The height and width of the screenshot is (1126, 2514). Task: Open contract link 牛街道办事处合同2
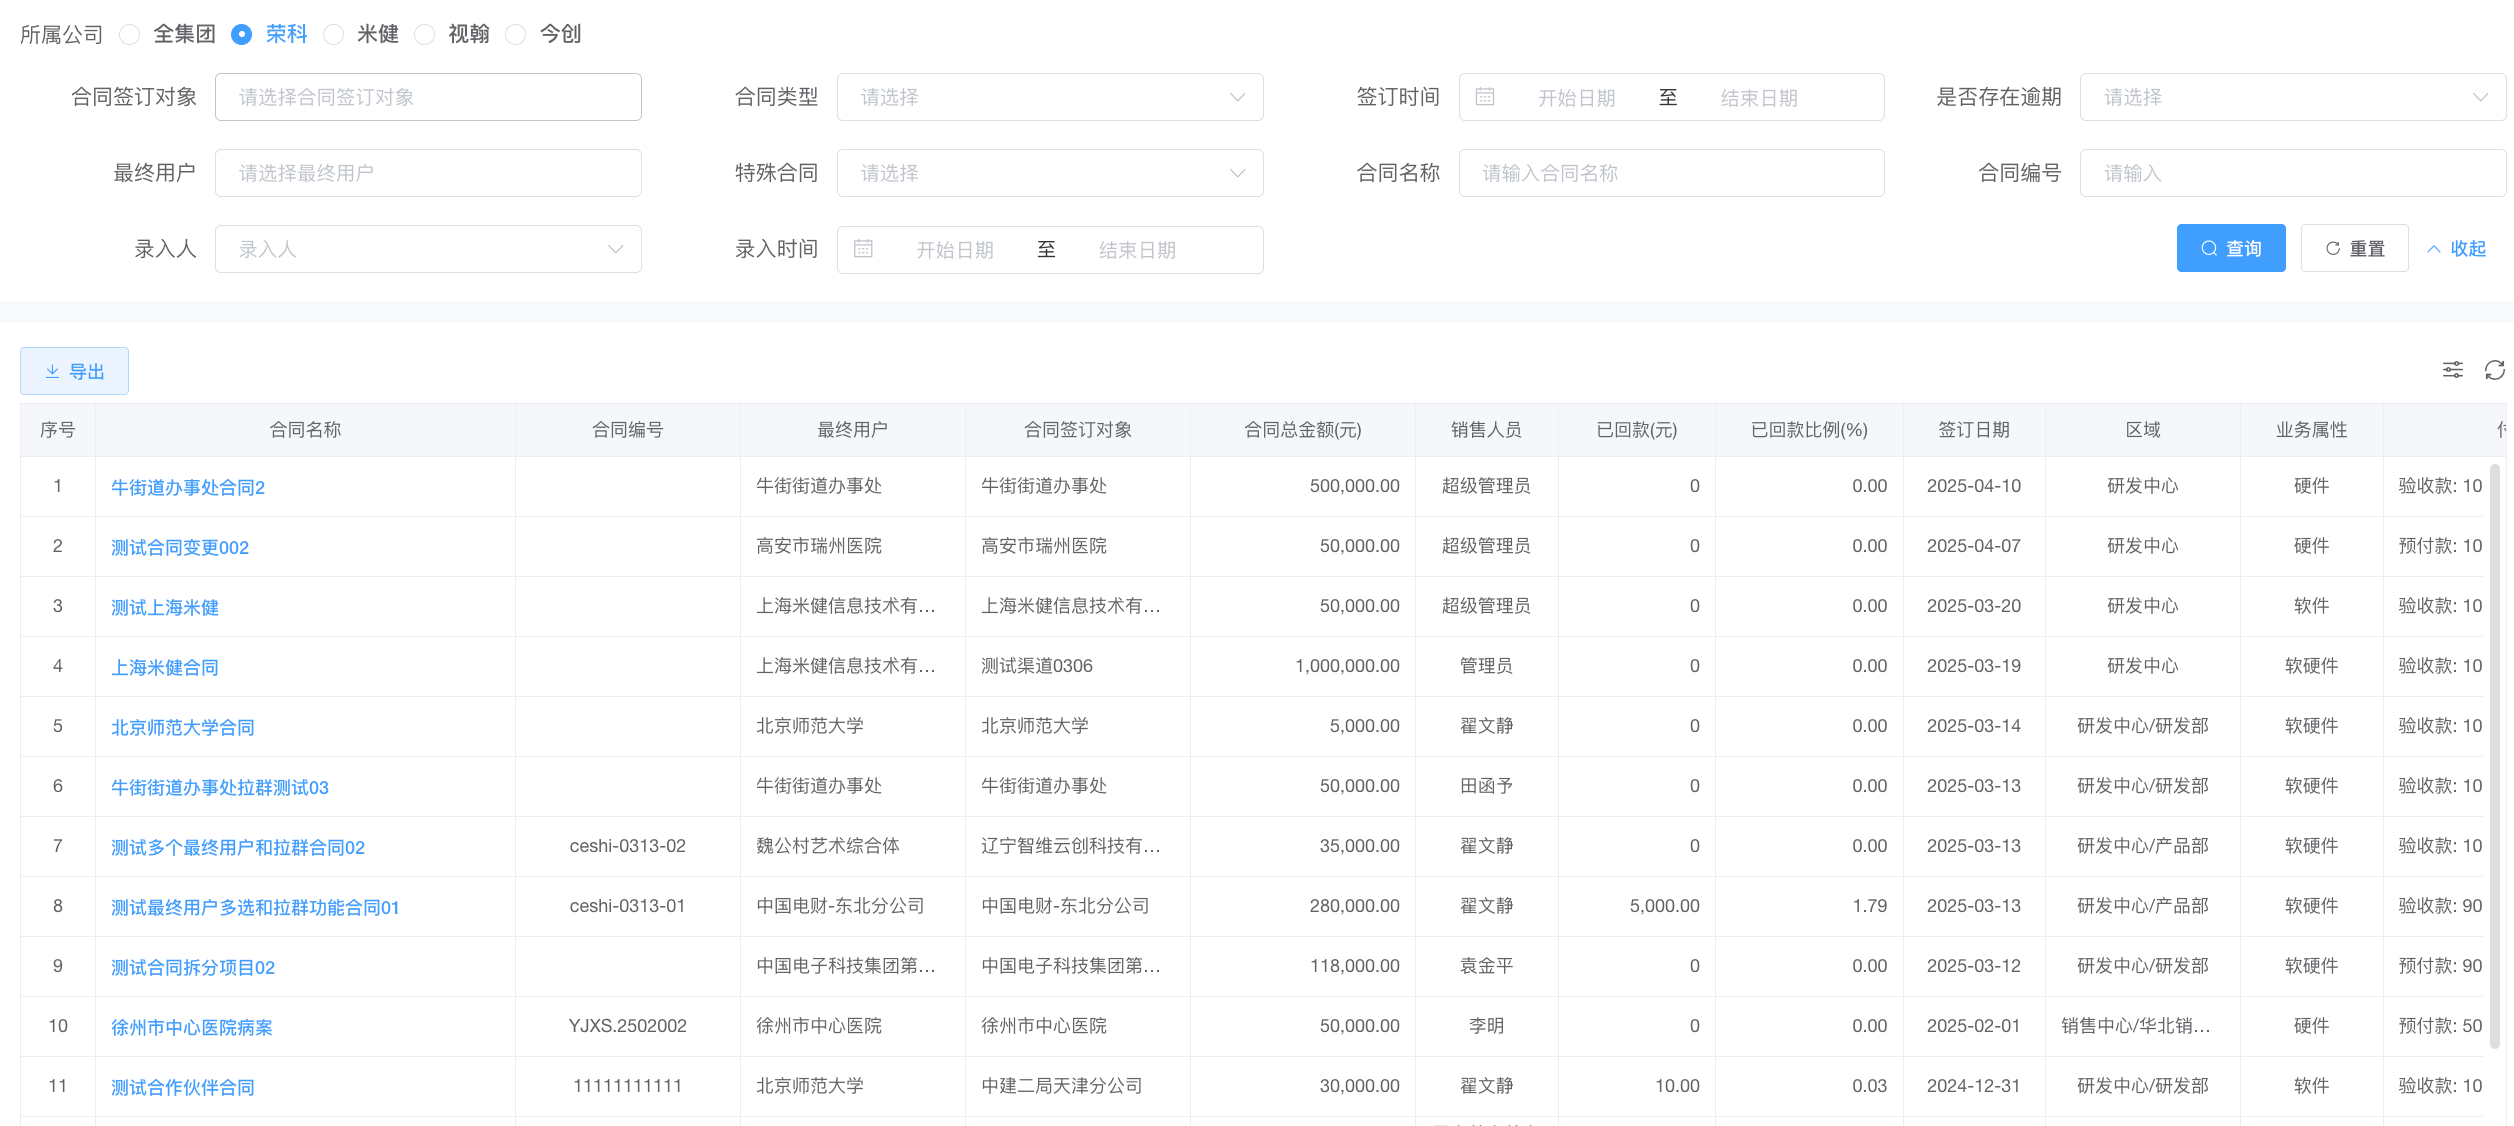188,488
